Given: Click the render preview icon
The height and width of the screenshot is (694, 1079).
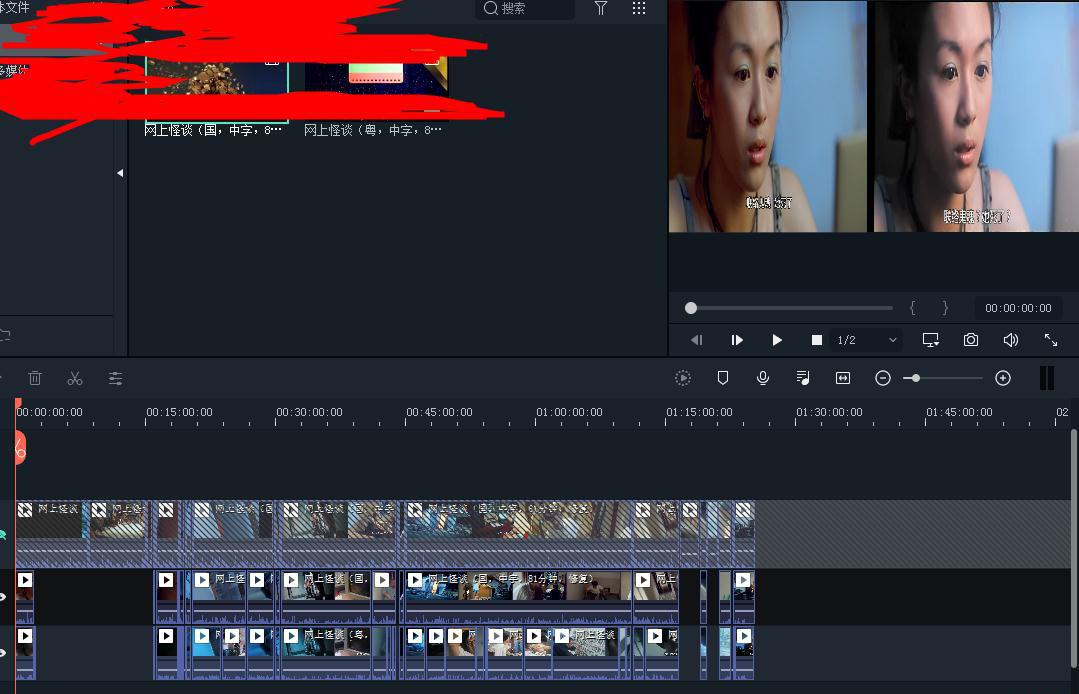Looking at the screenshot, I should click(683, 378).
